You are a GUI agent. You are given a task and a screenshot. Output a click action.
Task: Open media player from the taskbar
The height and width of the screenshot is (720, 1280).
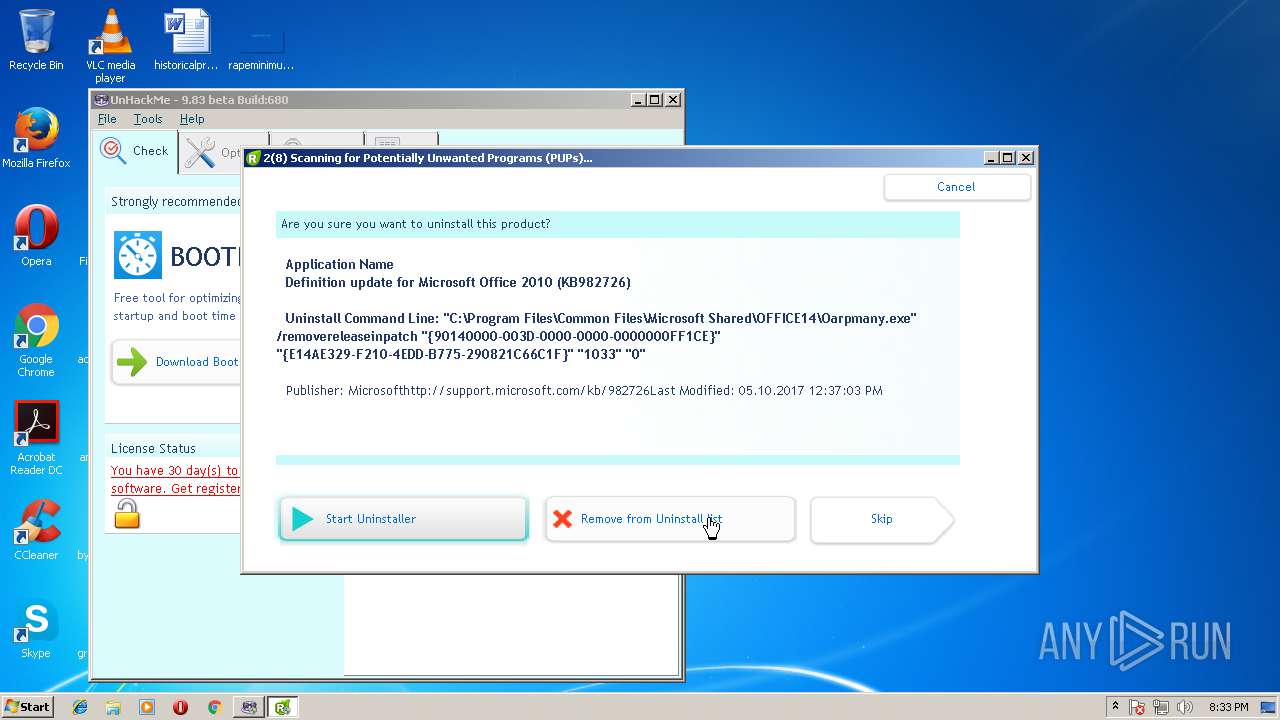coord(147,707)
